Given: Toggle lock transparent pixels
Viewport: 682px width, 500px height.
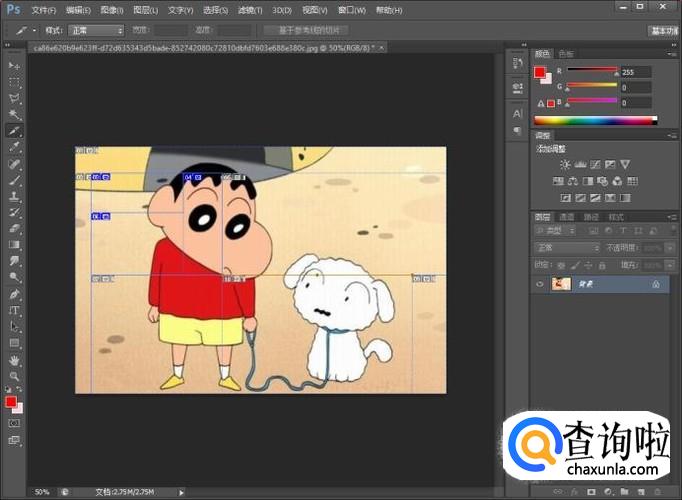Looking at the screenshot, I should (562, 265).
